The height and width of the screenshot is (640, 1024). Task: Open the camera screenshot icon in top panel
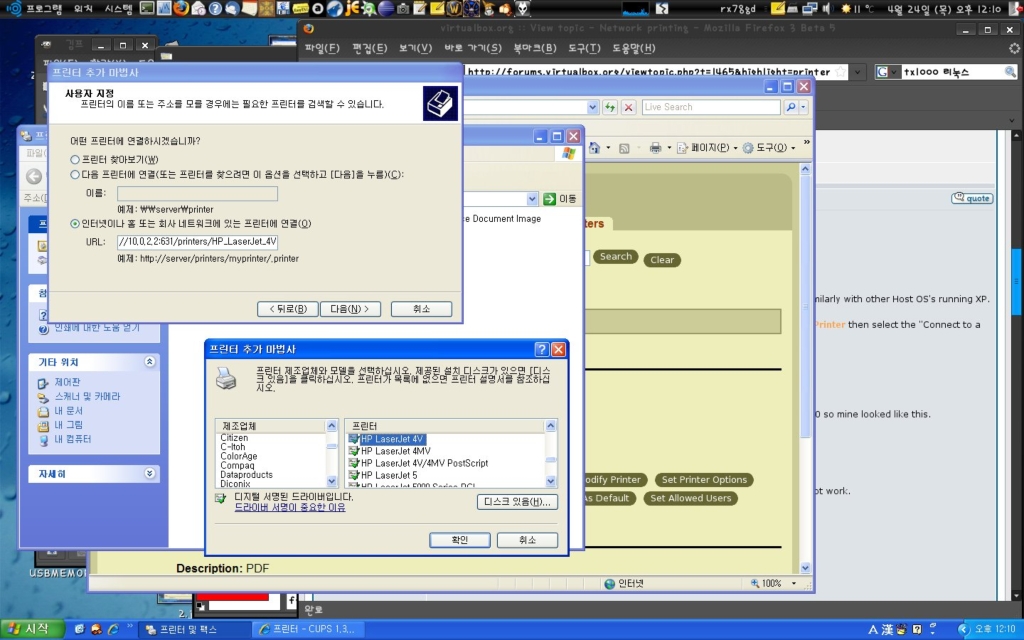[403, 8]
